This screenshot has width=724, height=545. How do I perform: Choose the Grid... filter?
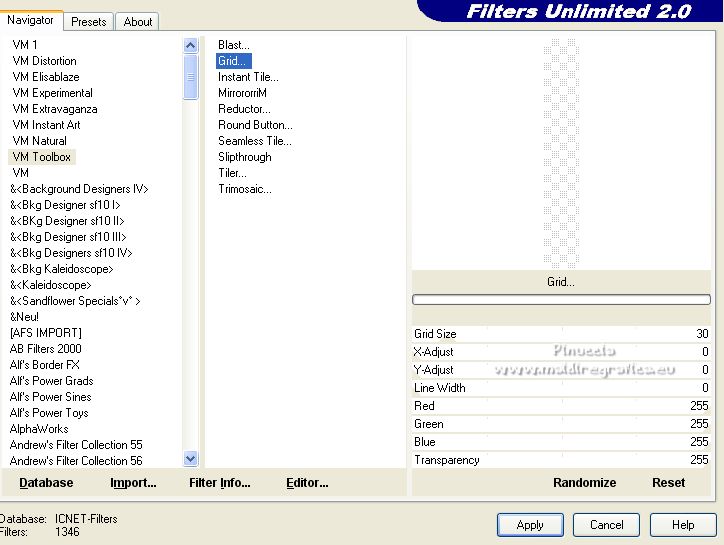coord(234,61)
